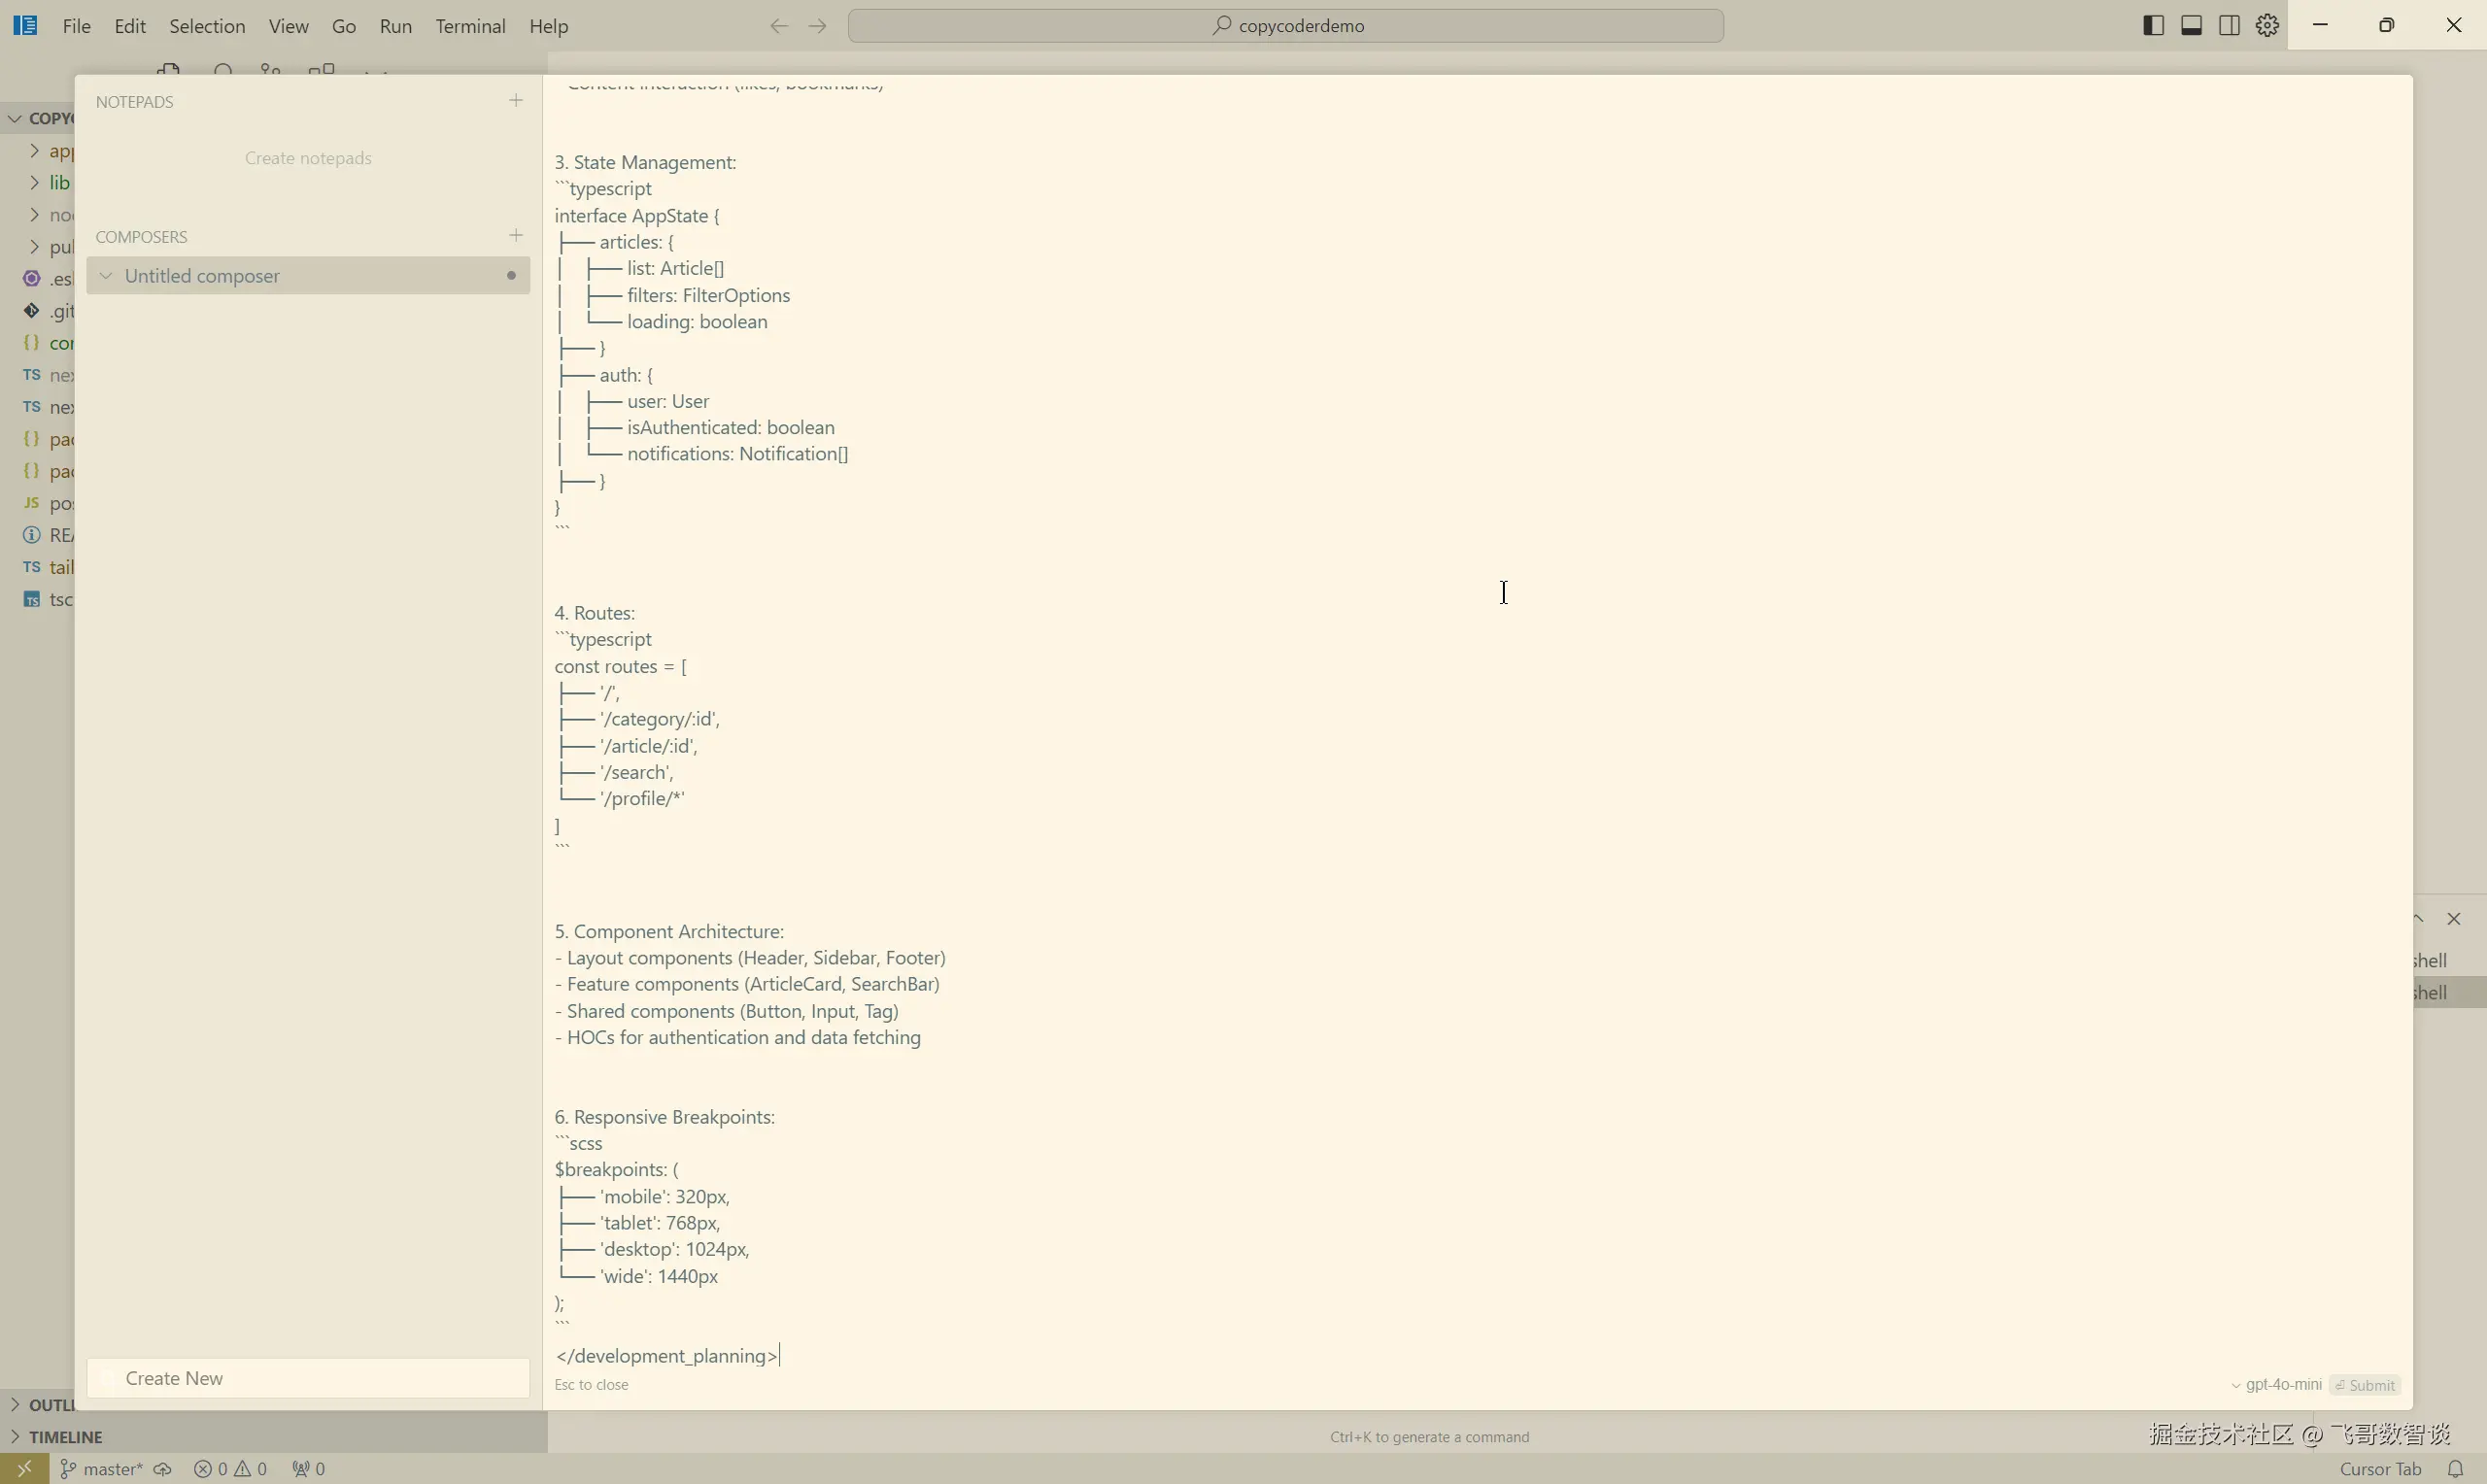Expand the TIMELINE section

65,1437
